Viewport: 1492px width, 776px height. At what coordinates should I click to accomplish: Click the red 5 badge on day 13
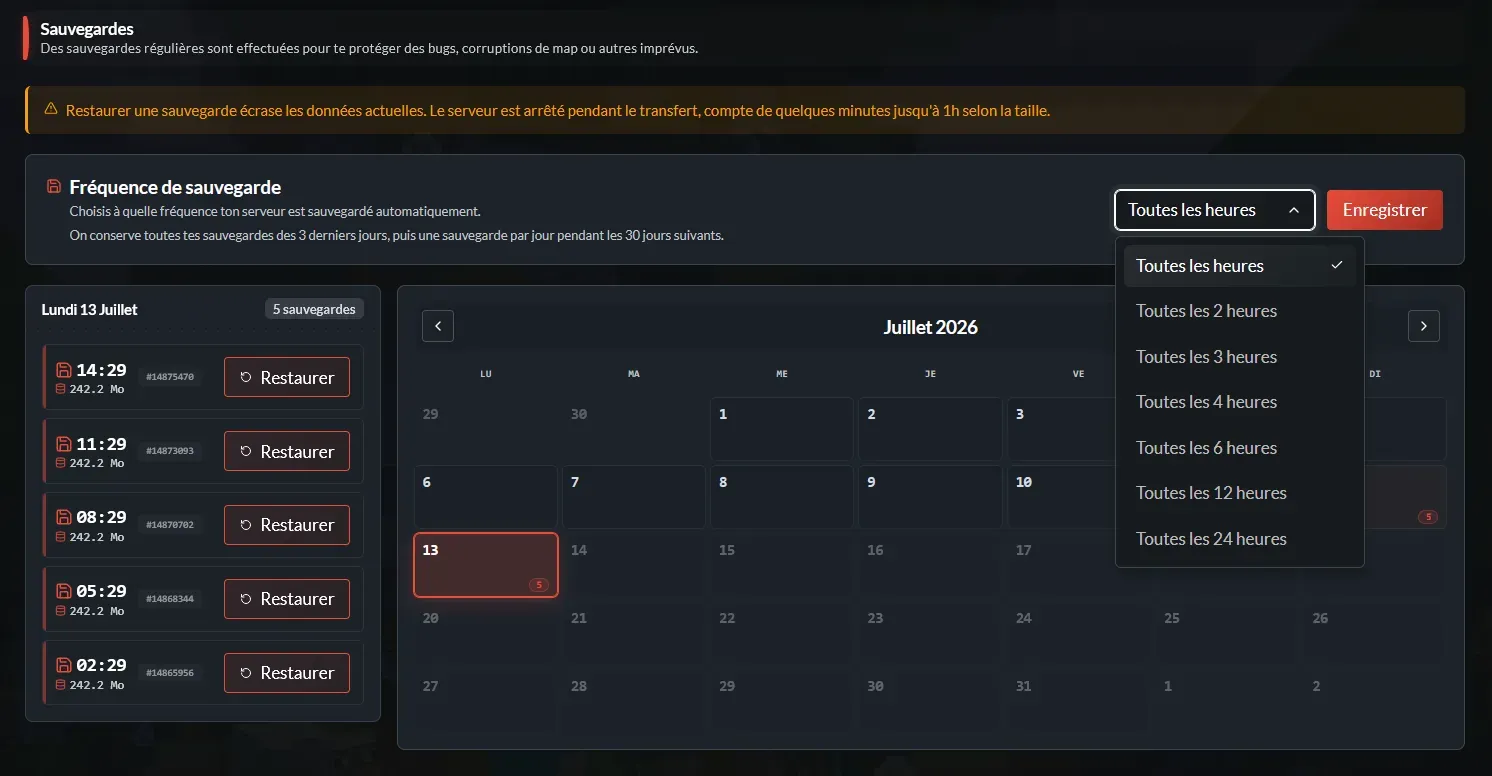(539, 585)
